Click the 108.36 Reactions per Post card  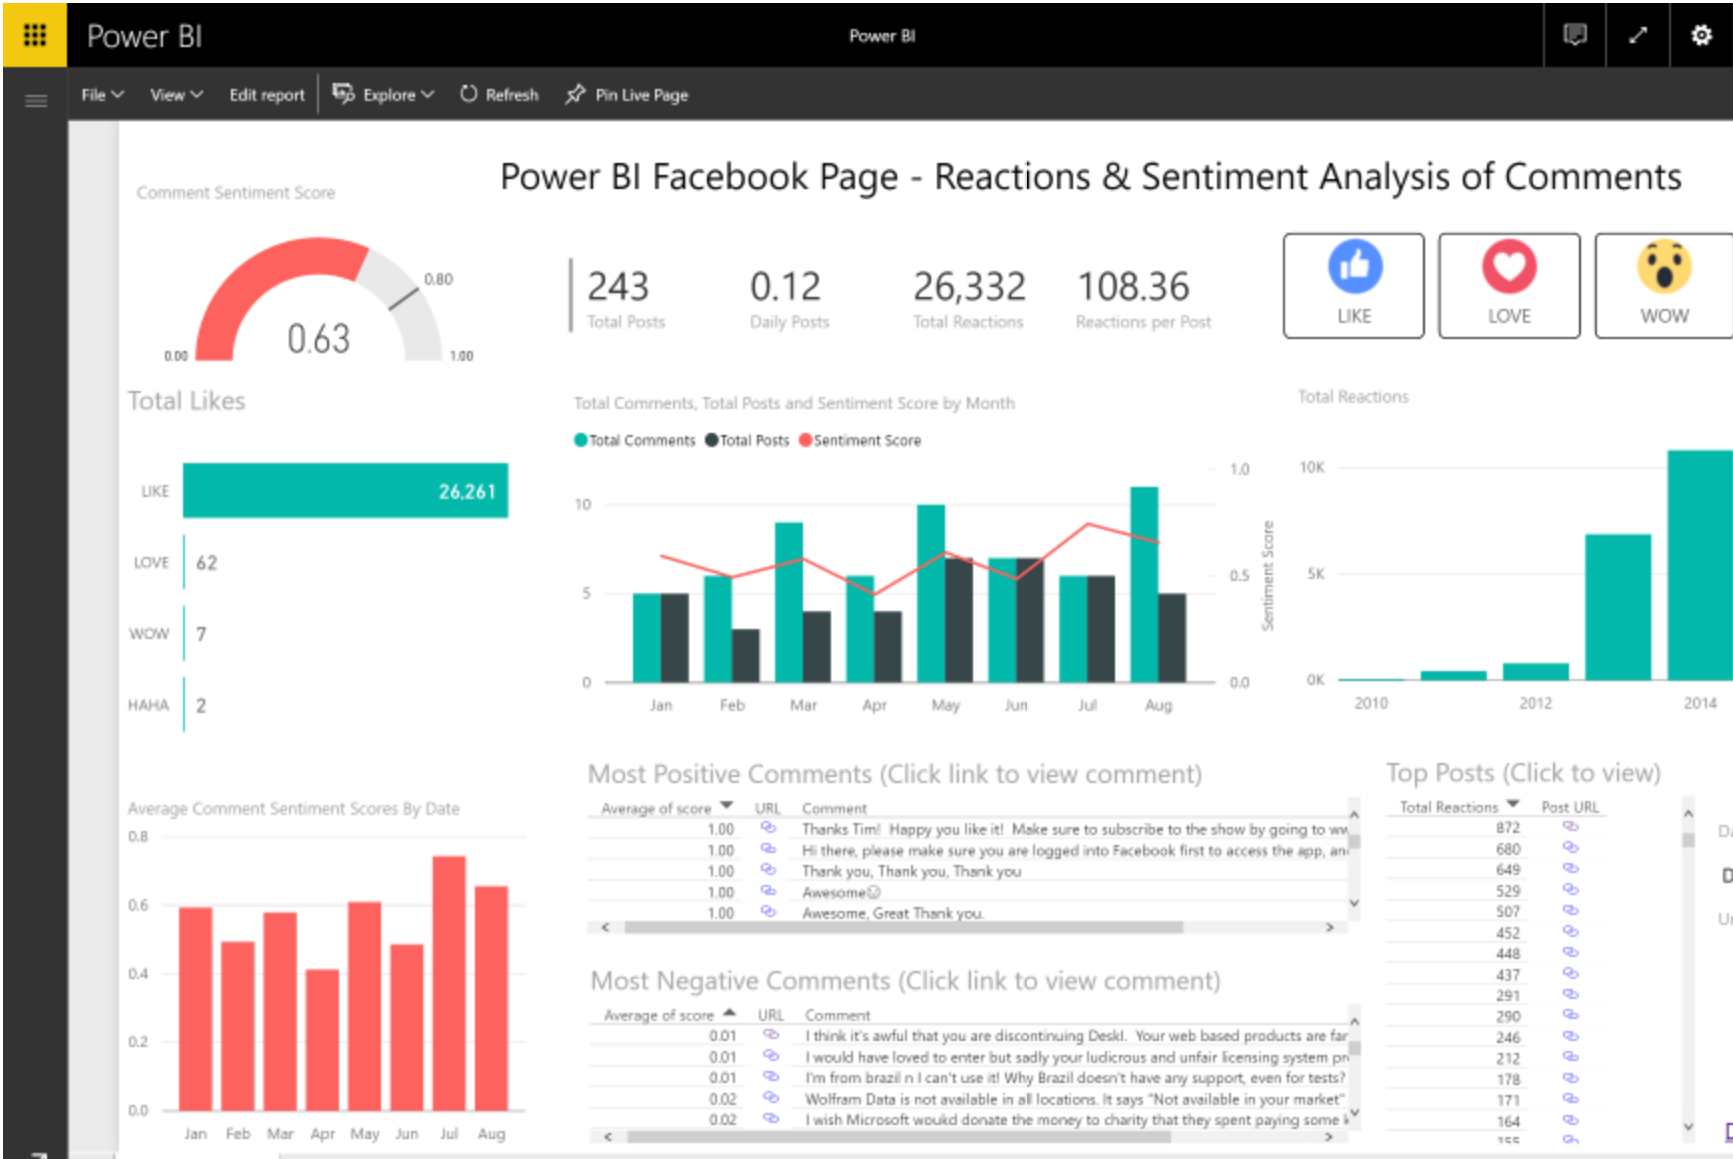coord(1143,298)
